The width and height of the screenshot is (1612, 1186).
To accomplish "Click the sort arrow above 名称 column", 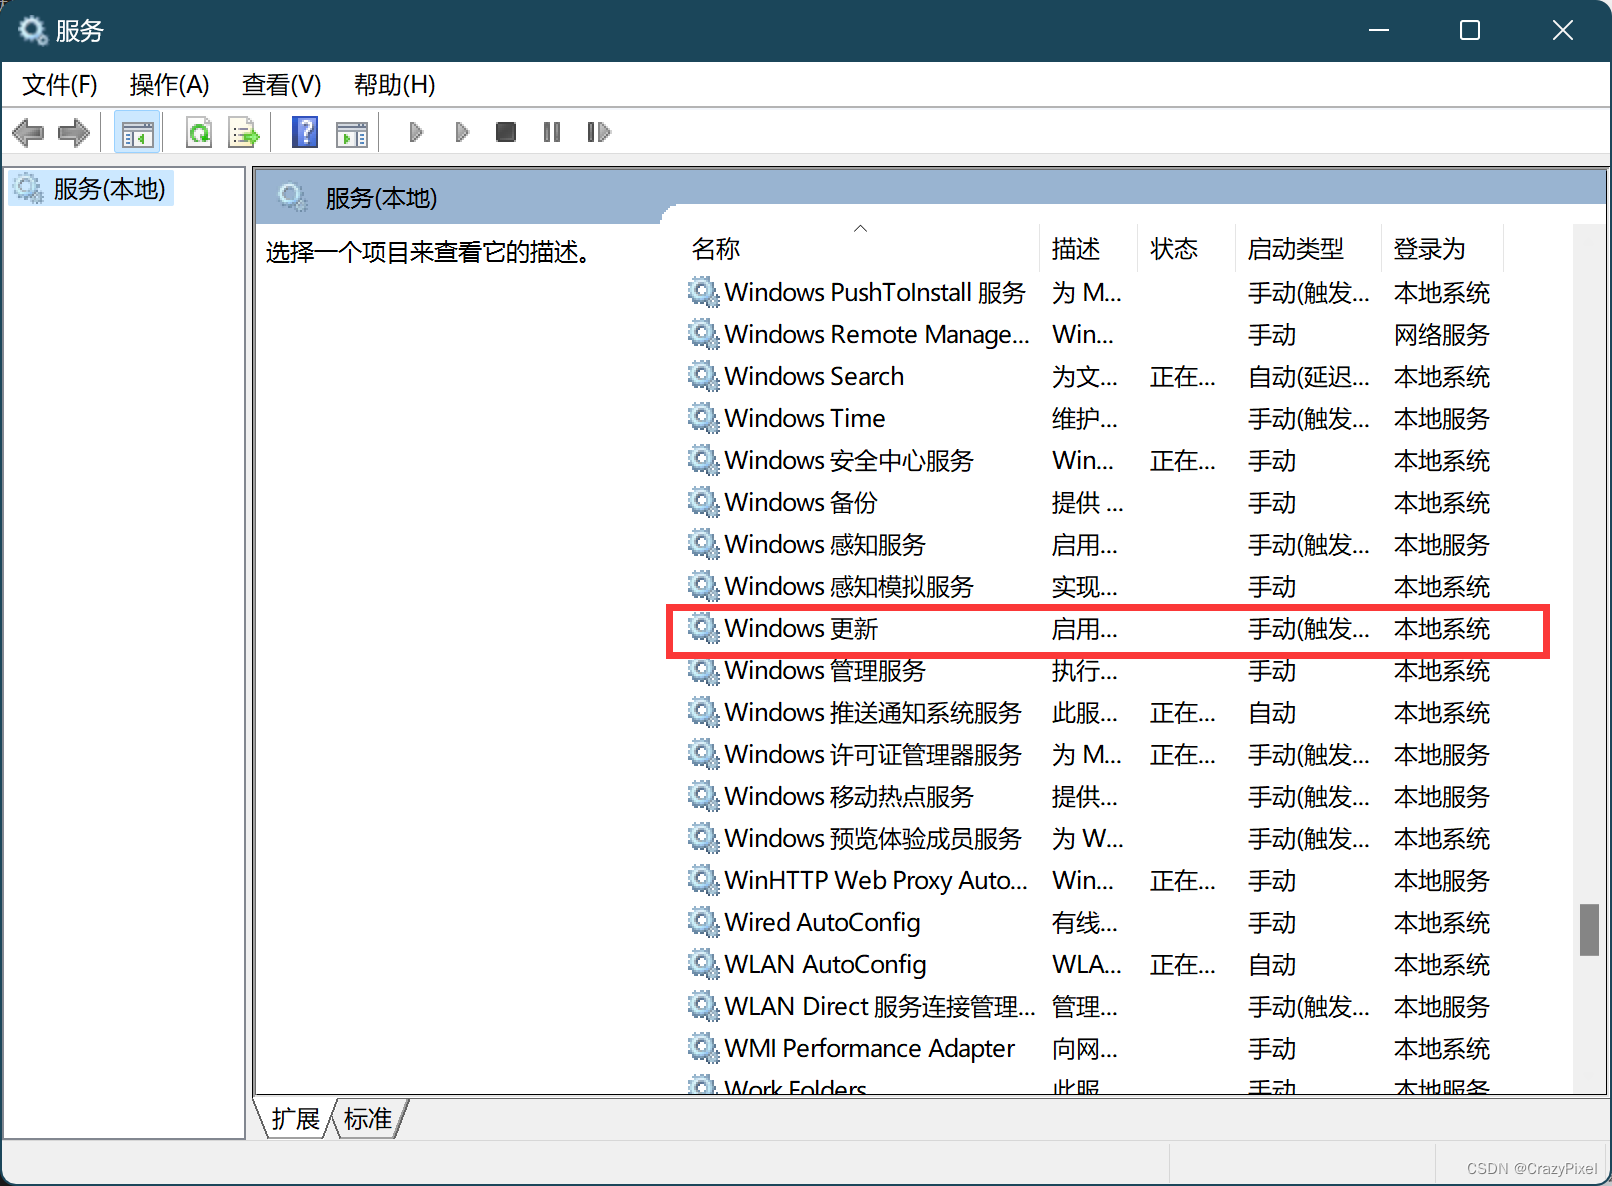I will pos(860,229).
